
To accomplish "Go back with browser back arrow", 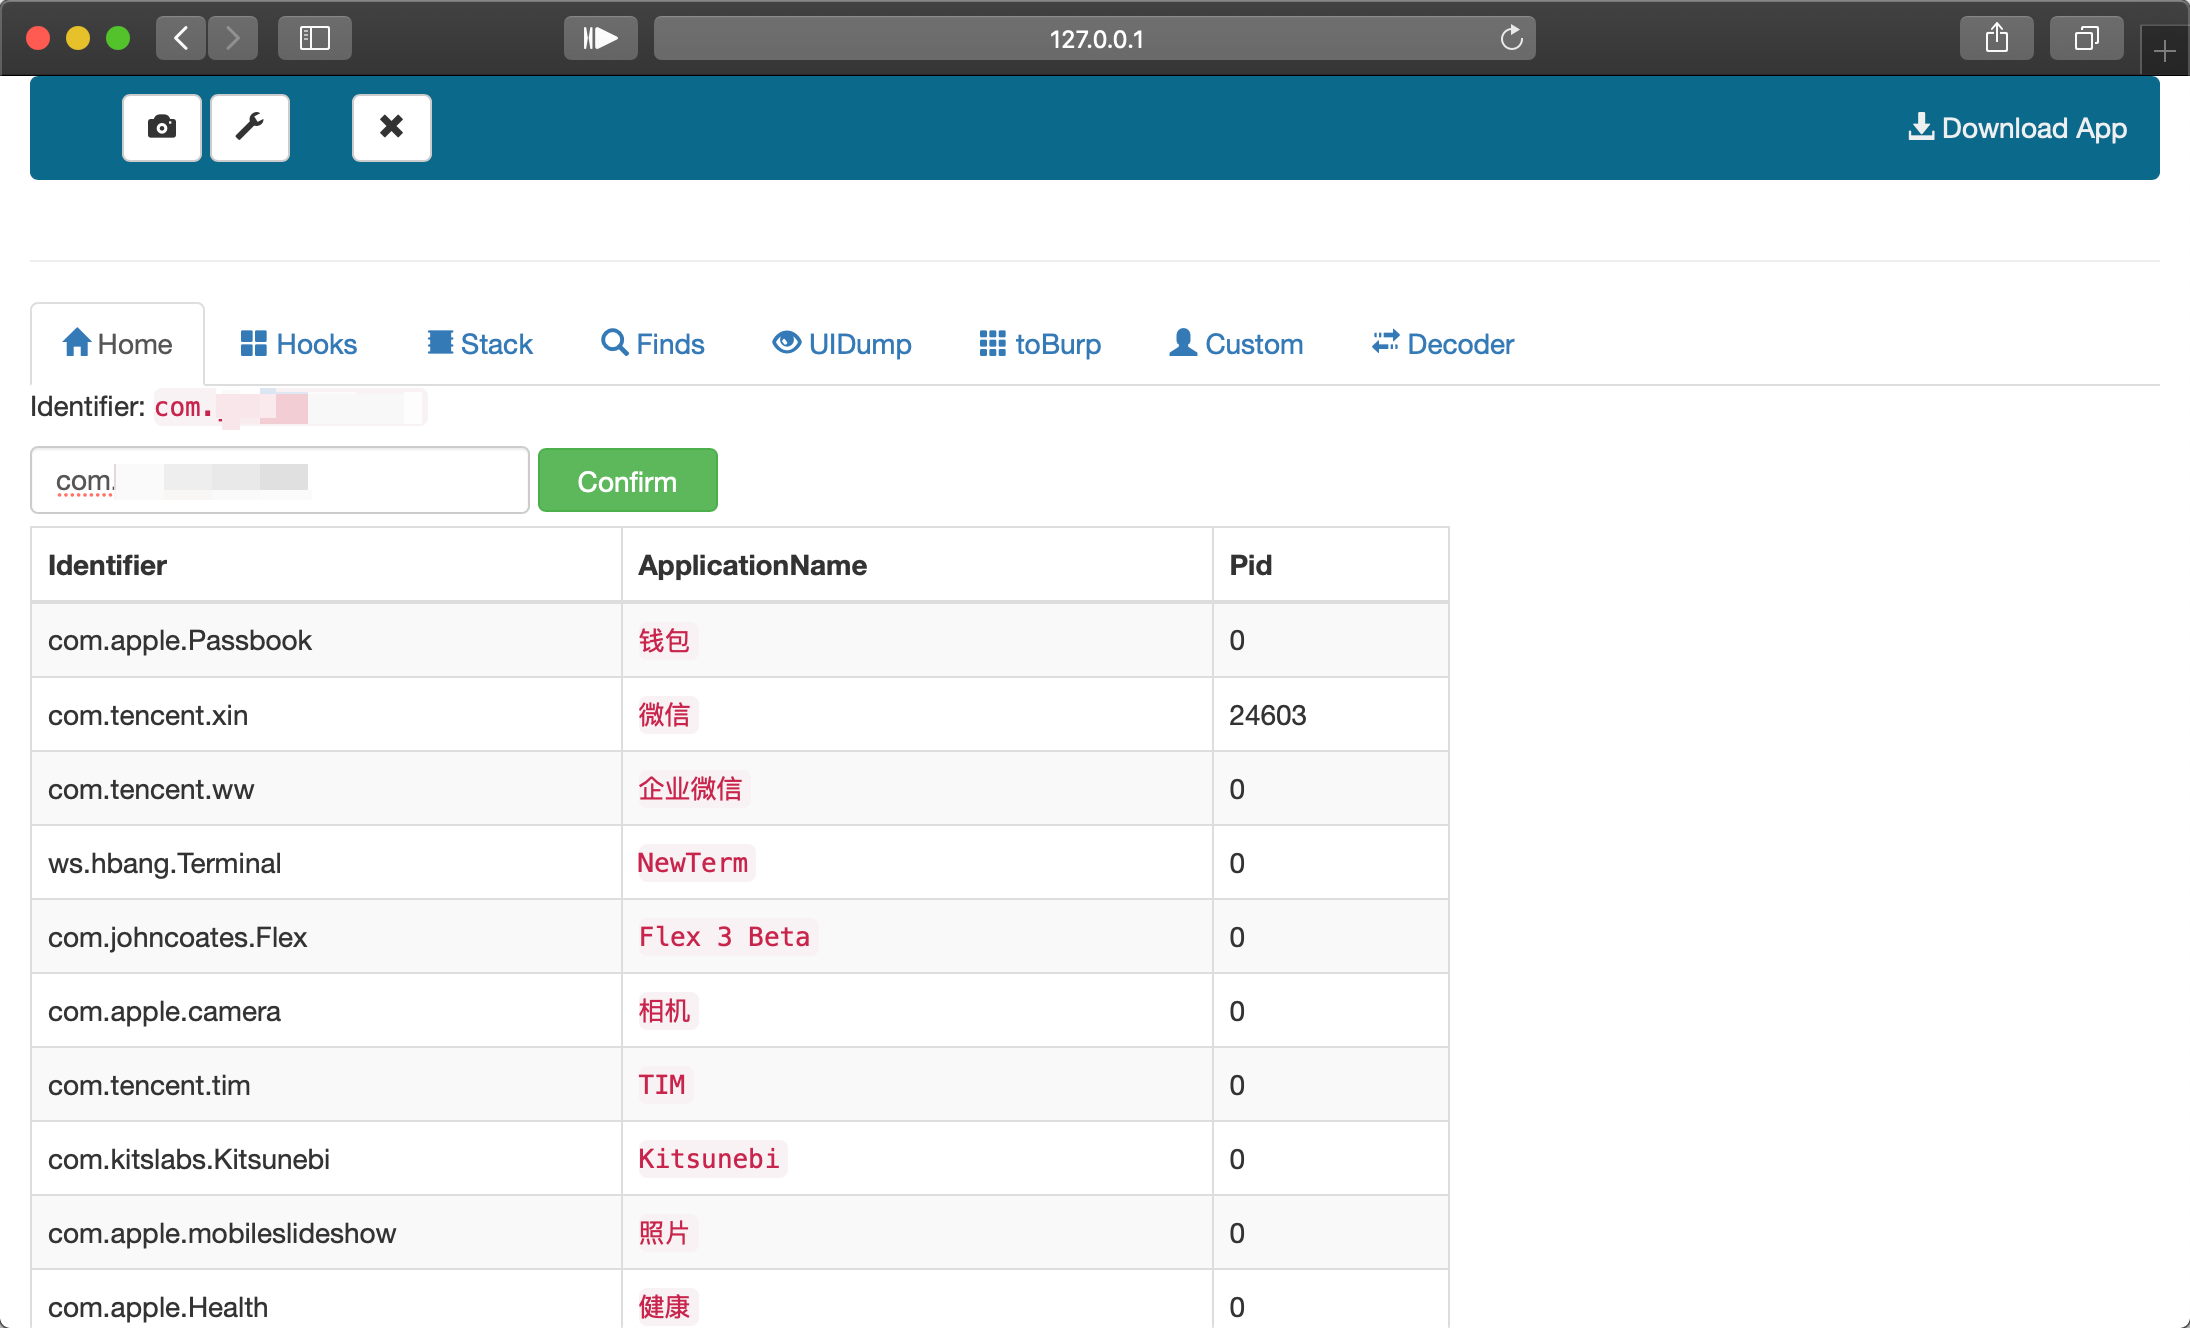I will pyautogui.click(x=181, y=38).
